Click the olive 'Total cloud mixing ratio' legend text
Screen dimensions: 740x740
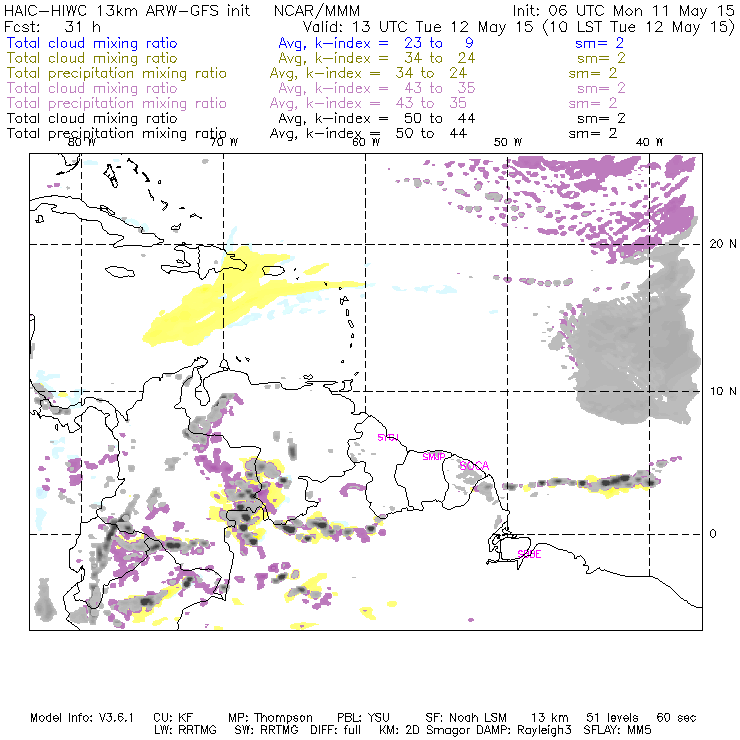pyautogui.click(x=92, y=59)
